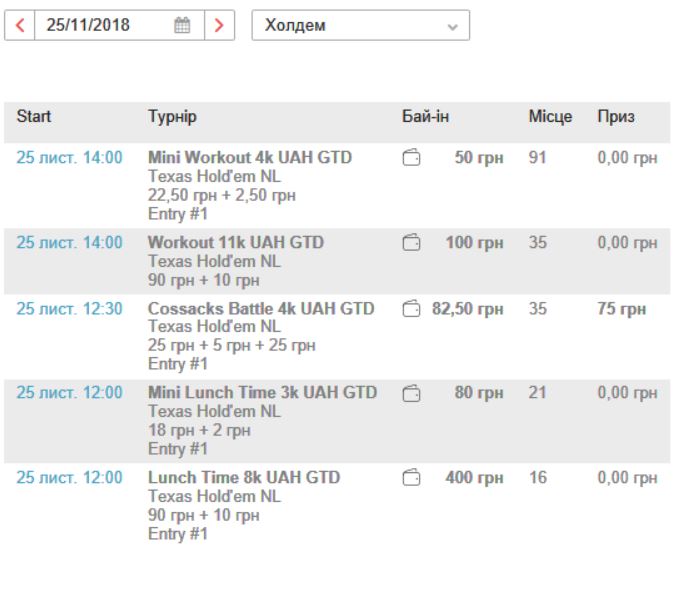Open the calendar date picker icon
Viewport: 683px width, 597px height.
click(x=182, y=25)
